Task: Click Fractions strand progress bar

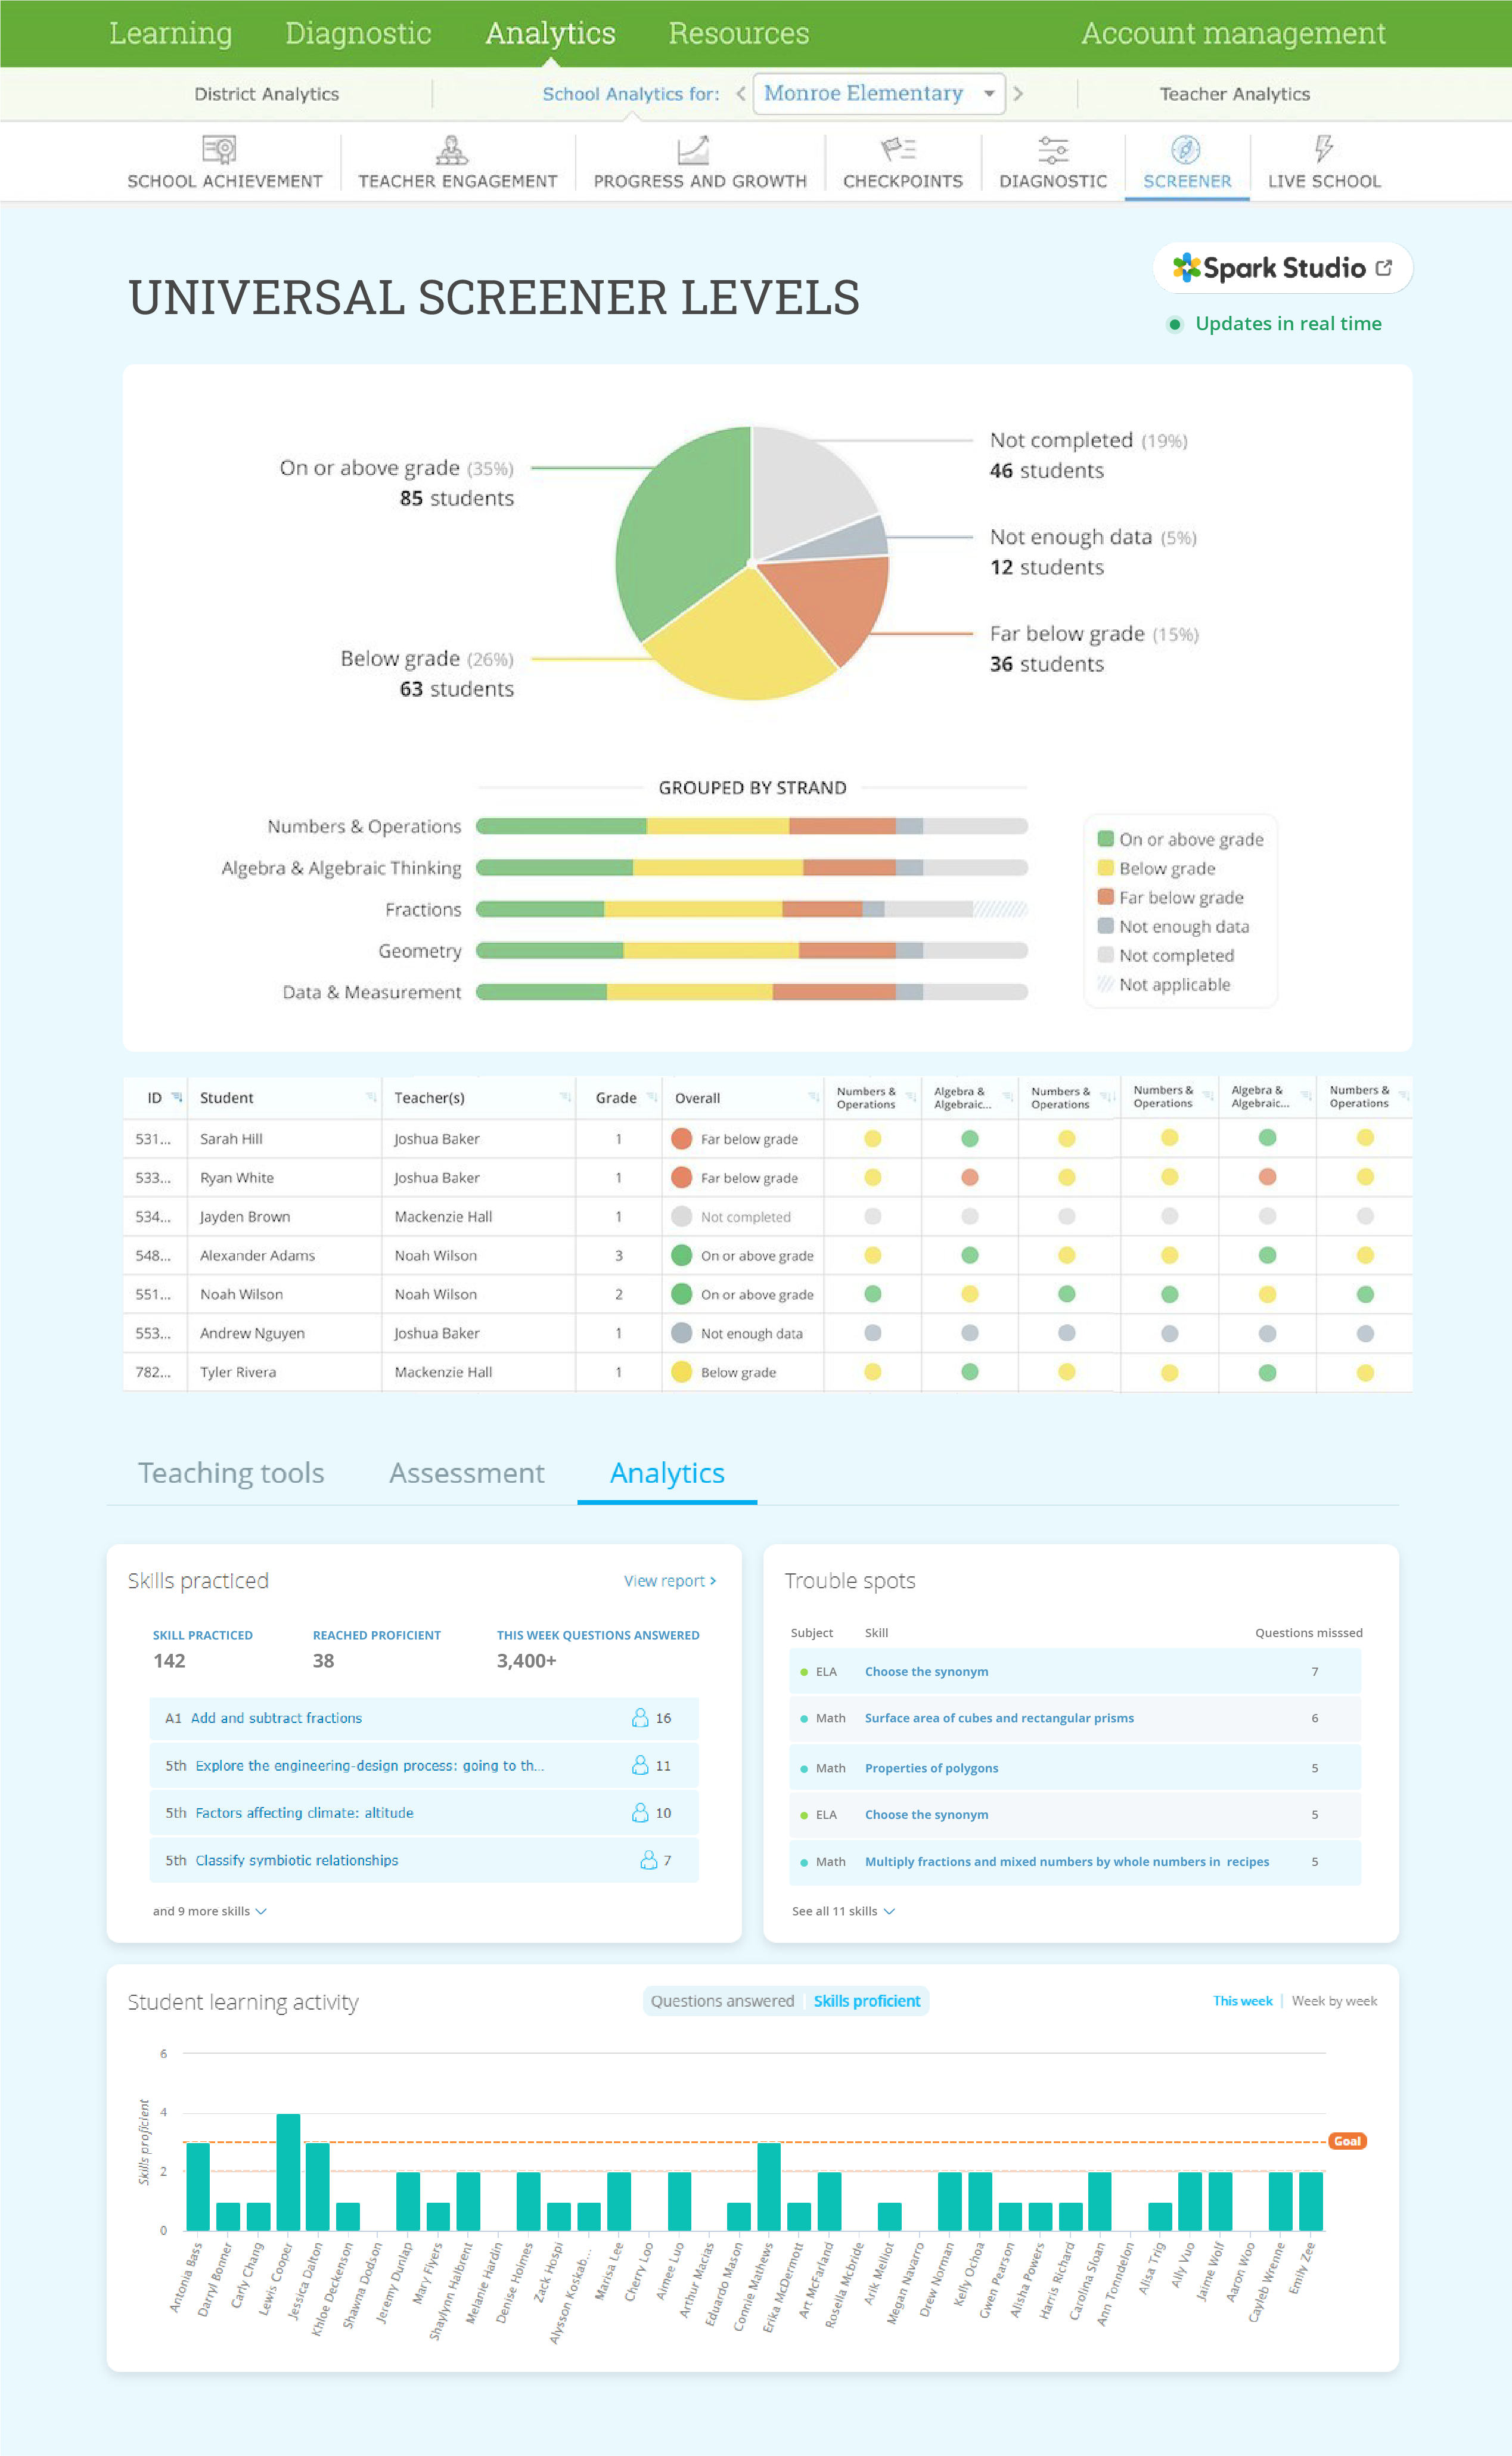Action: click(751, 909)
